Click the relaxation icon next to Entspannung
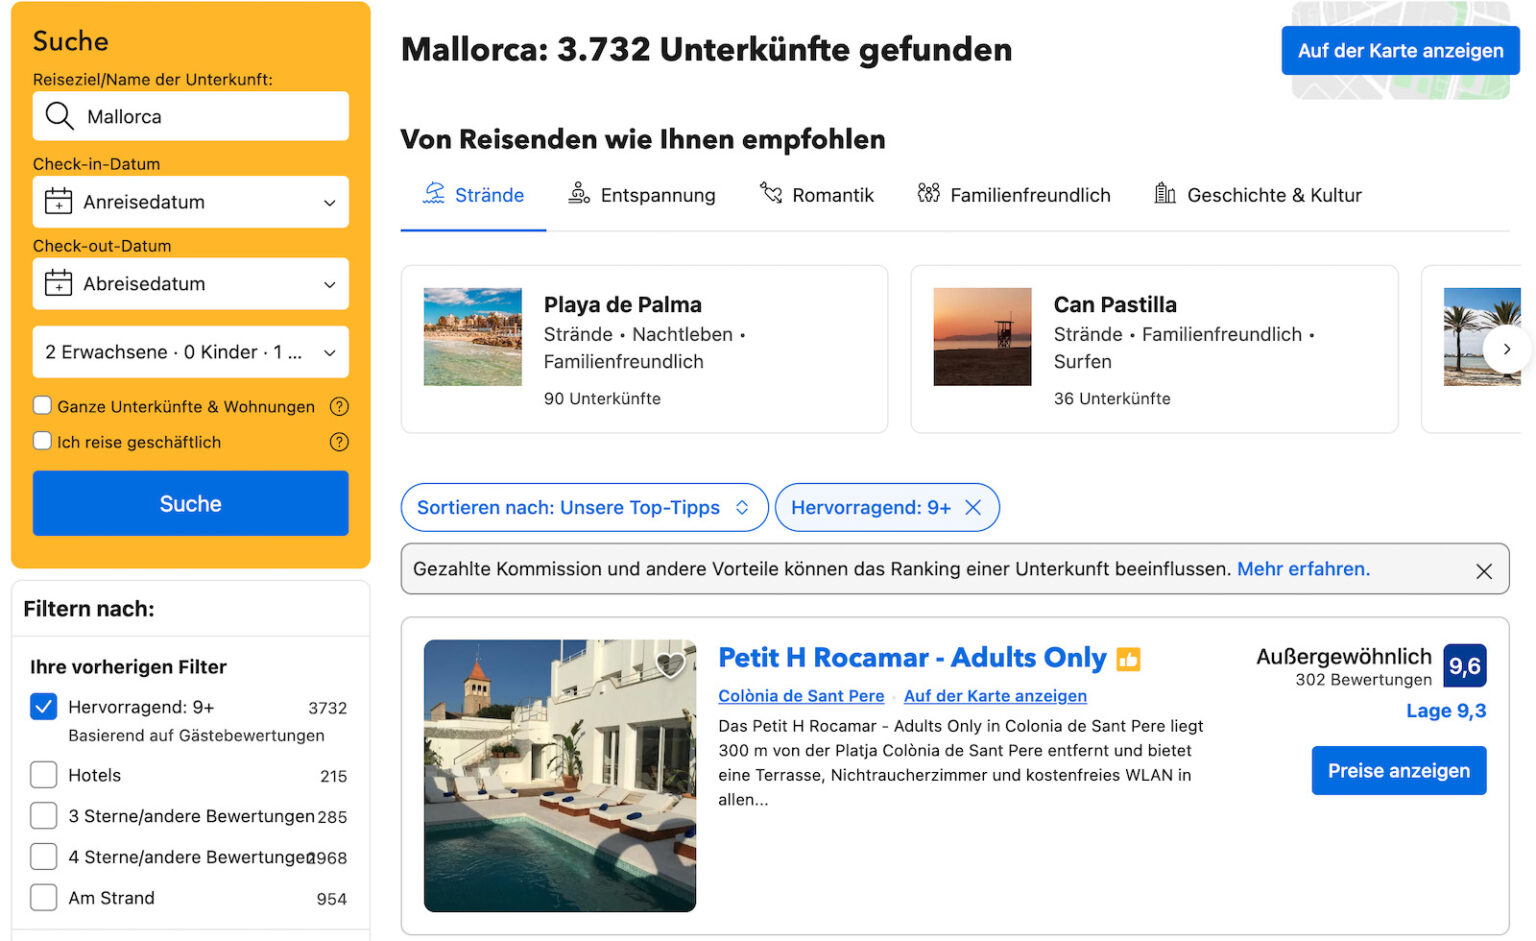Screen dimensions: 1536x941 tap(578, 194)
